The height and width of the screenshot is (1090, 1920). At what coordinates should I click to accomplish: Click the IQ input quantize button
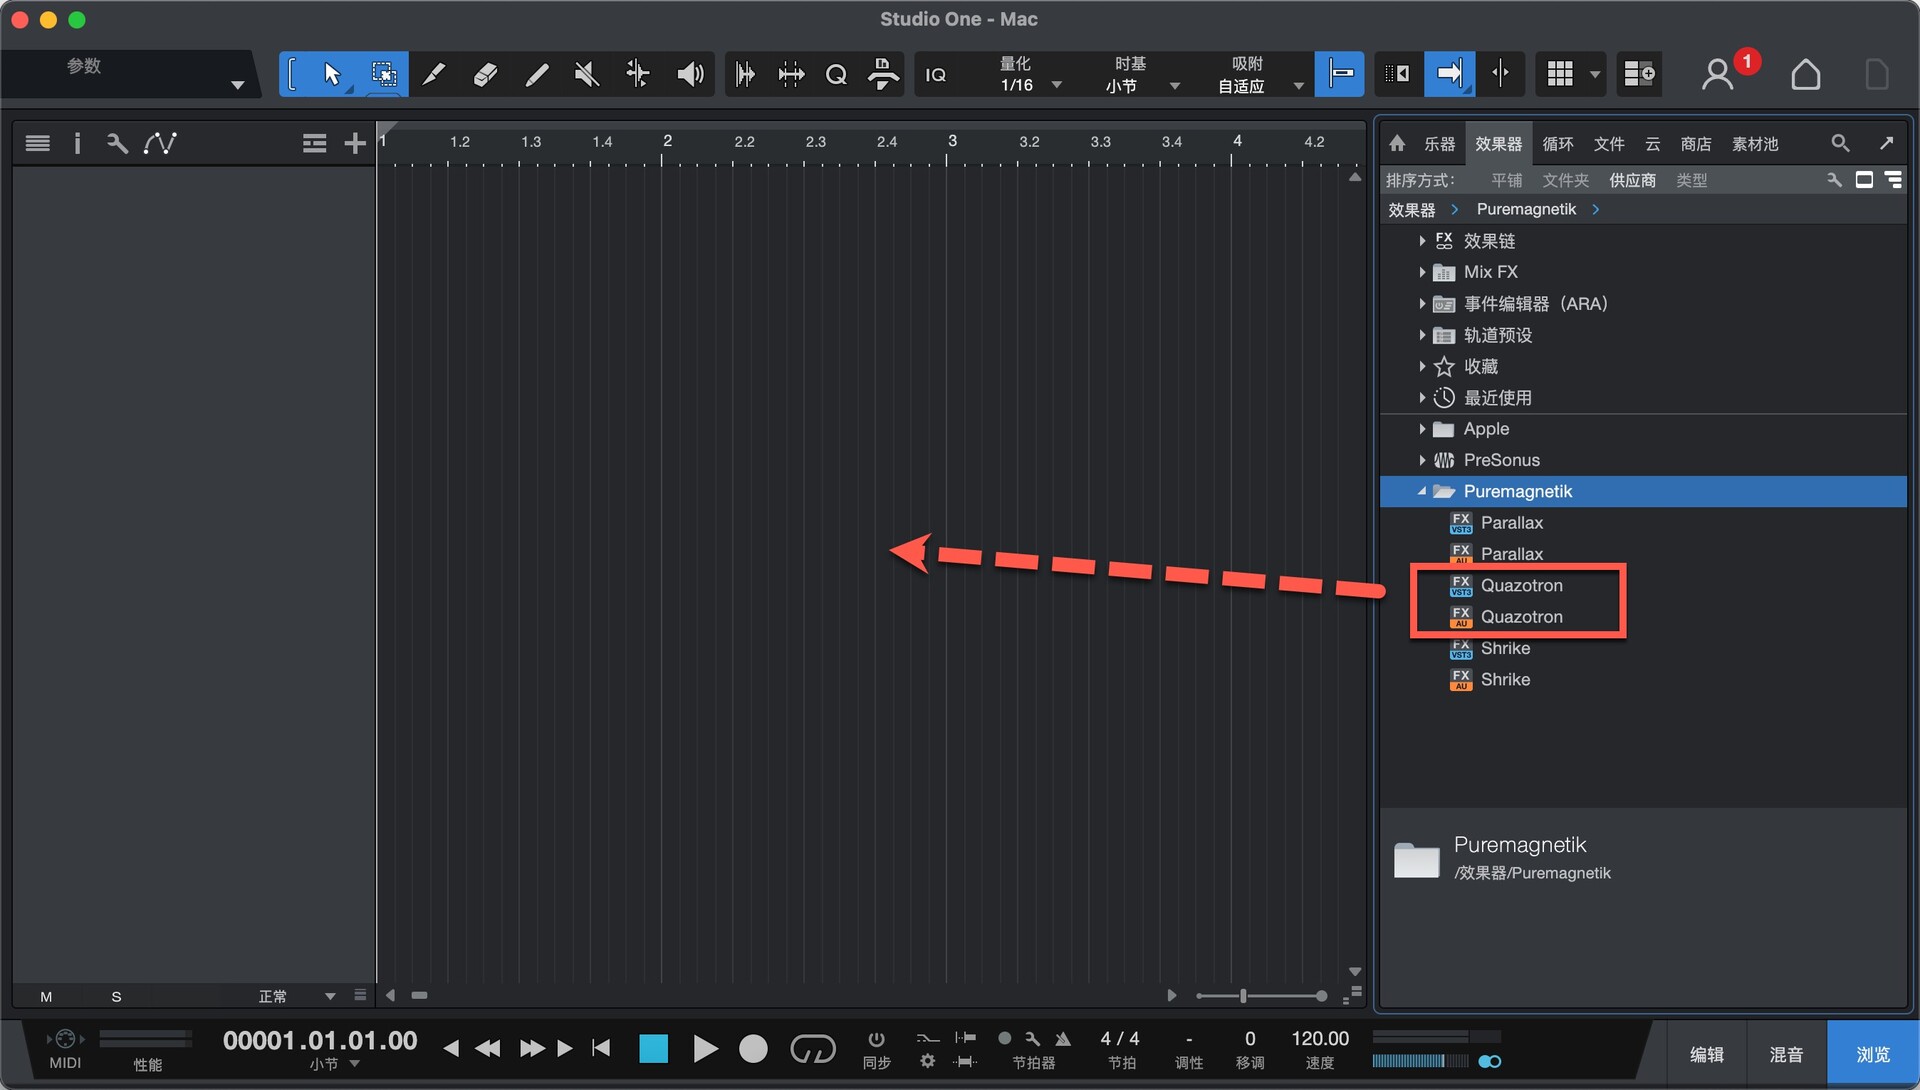pyautogui.click(x=936, y=75)
